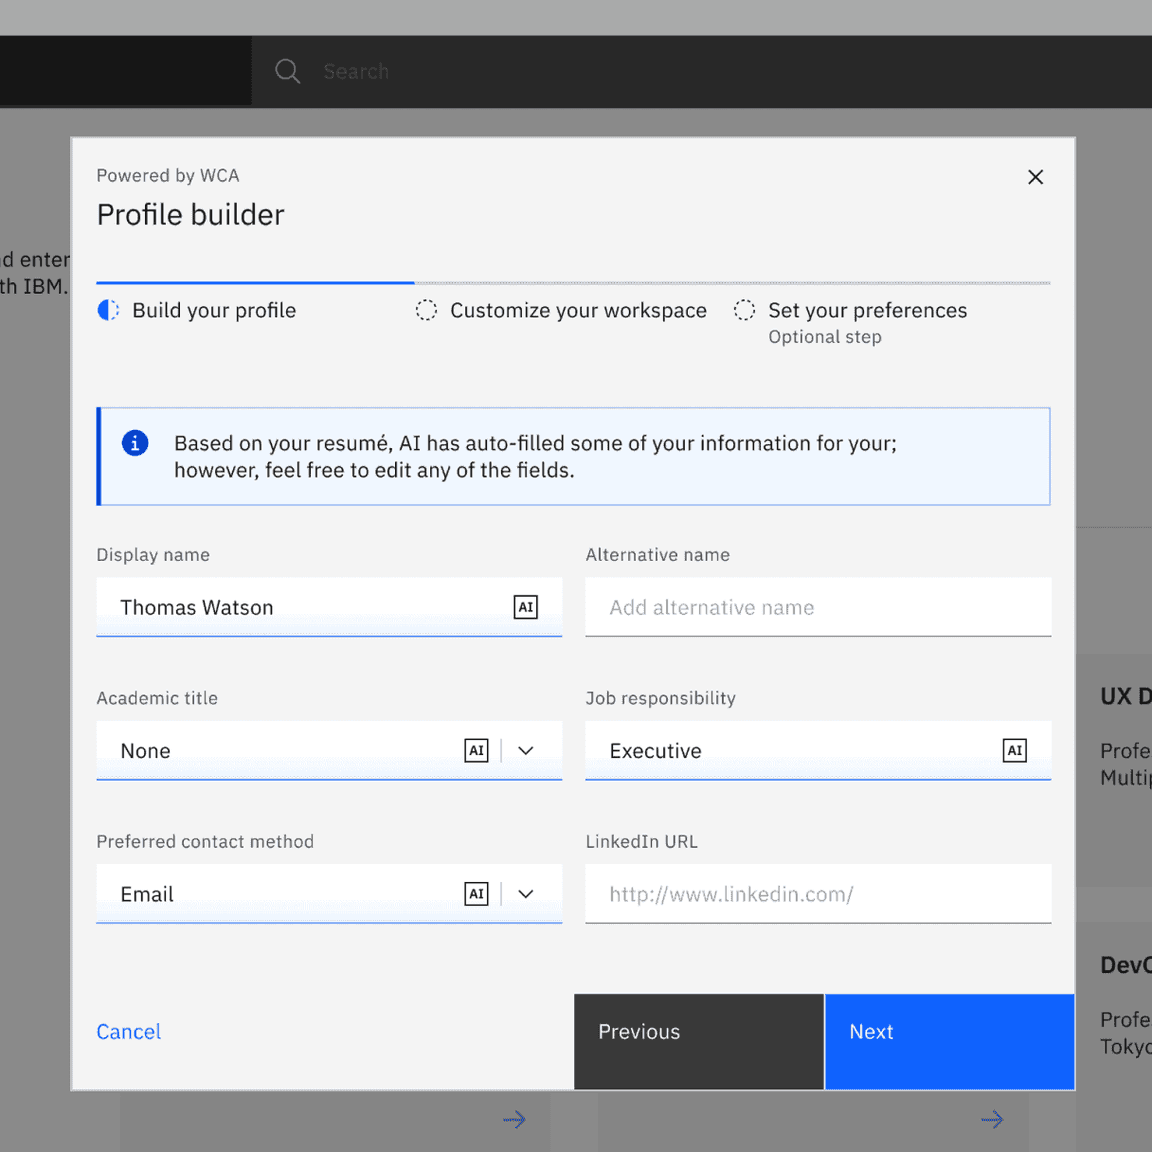Click the AI tag on Preferred contact method

pyautogui.click(x=477, y=894)
